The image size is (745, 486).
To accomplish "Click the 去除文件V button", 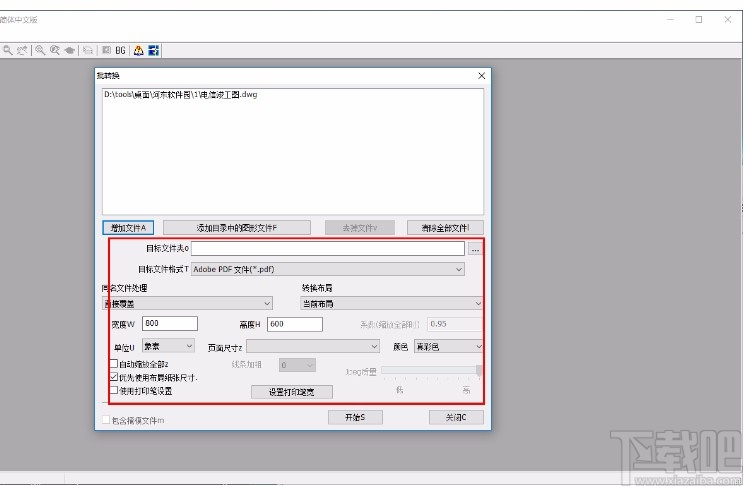I will (x=360, y=228).
